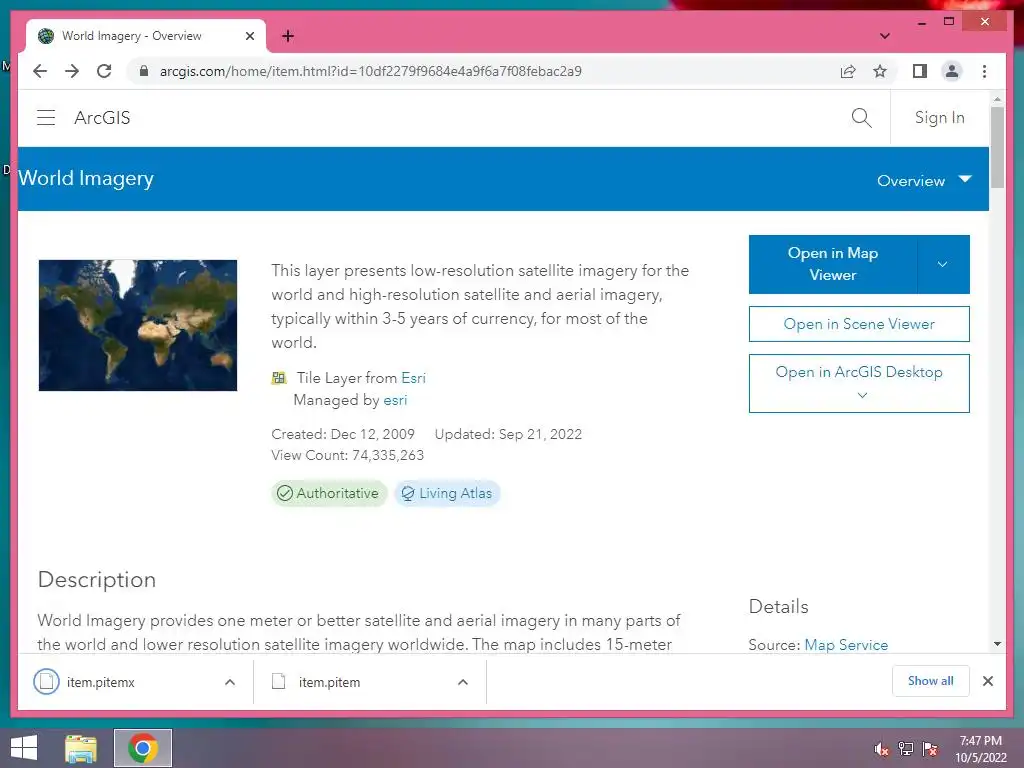Expand the item.pitem download options chevron
Viewport: 1024px width, 768px height.
[x=463, y=682]
